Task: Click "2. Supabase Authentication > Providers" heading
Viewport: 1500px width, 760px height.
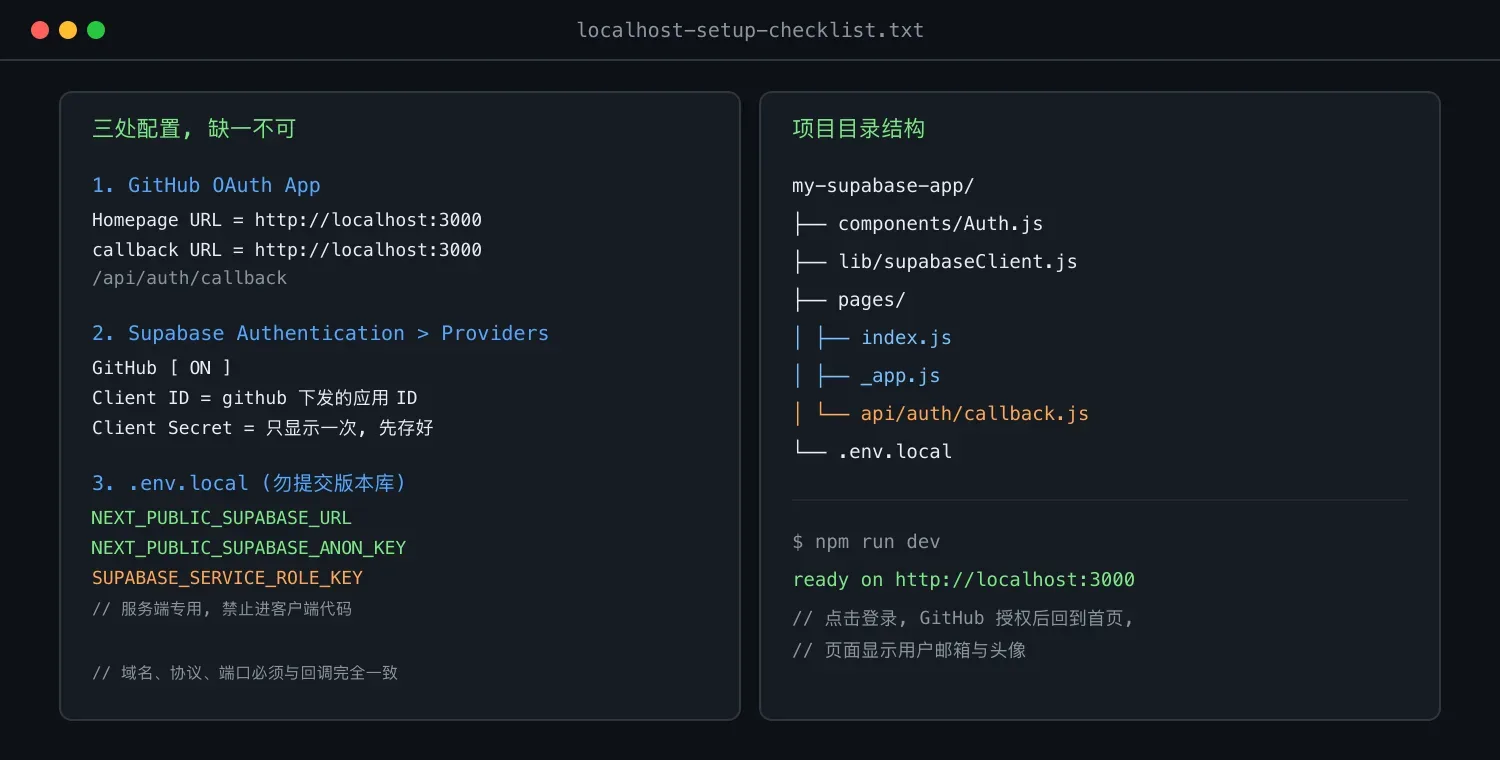Action: 320,334
